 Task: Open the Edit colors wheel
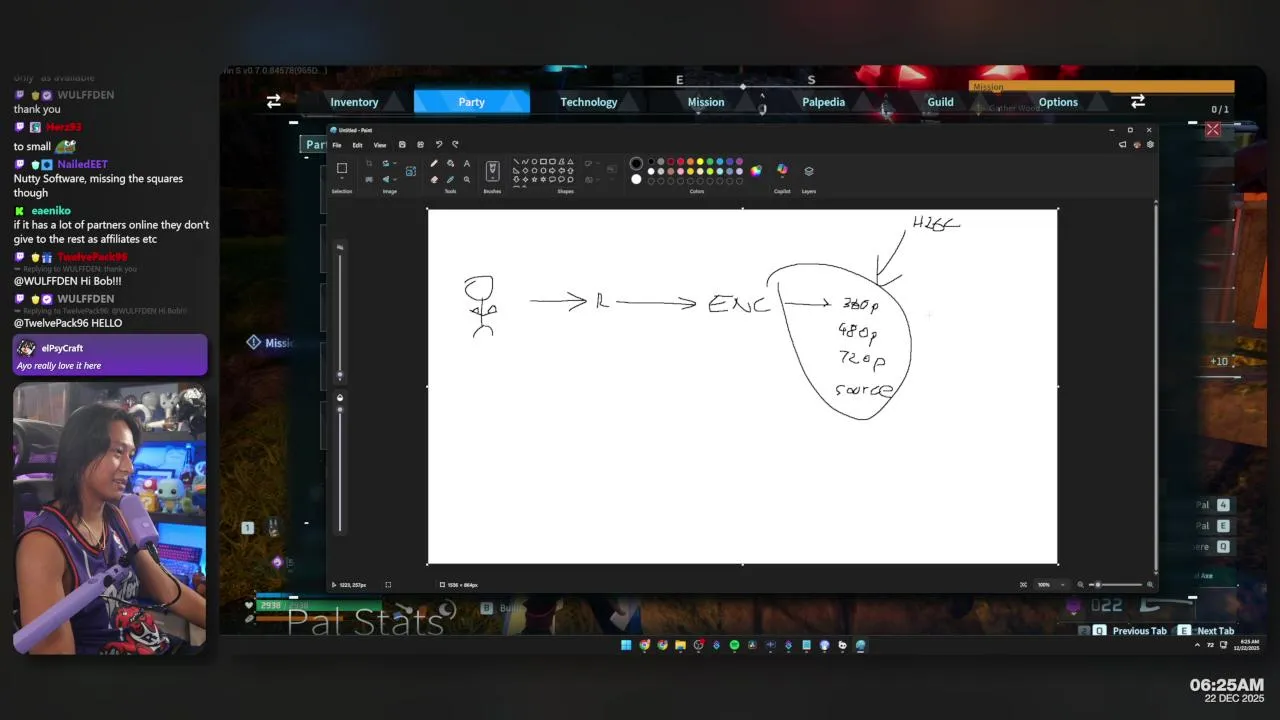[756, 171]
